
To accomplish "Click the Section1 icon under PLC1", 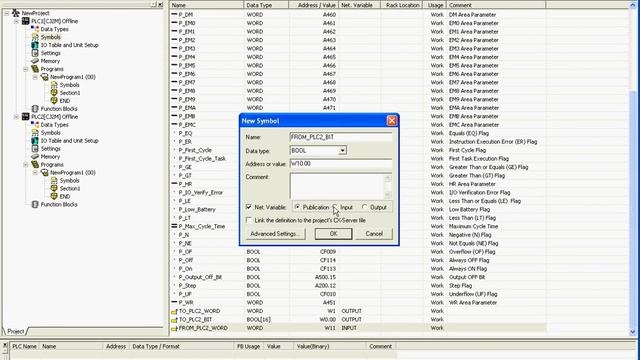I will 54,93.
